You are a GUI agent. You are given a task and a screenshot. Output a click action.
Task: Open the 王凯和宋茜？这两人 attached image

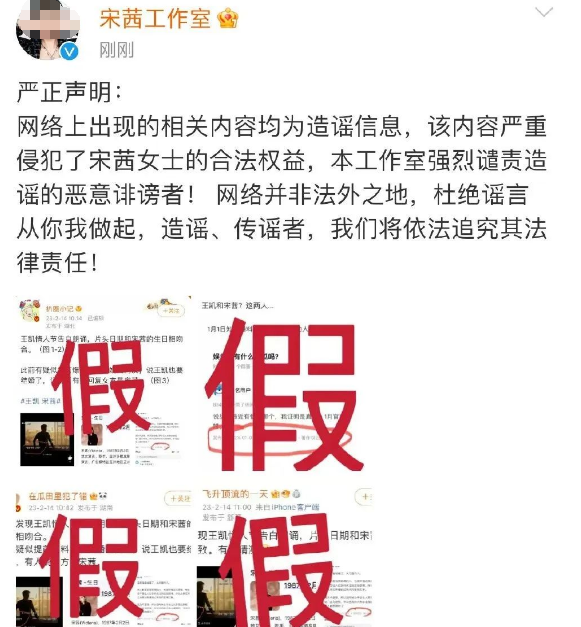[x=284, y=381]
